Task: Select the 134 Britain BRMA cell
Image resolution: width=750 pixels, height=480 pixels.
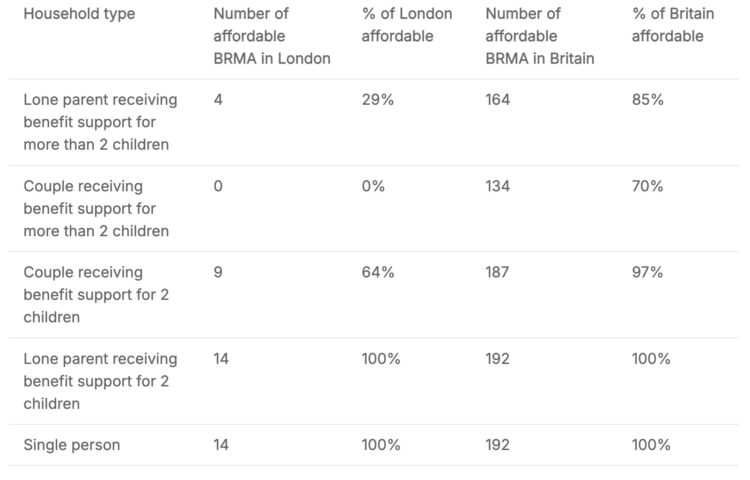Action: tap(497, 186)
